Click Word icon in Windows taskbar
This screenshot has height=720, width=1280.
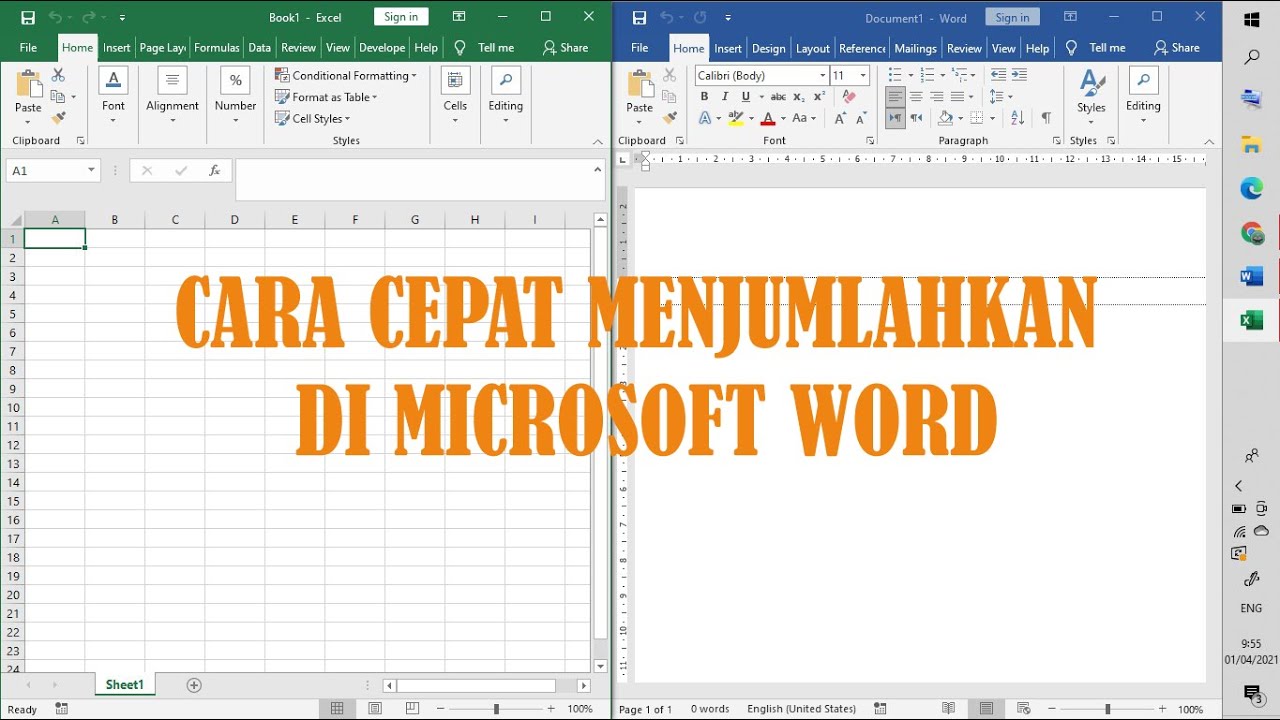point(1252,277)
